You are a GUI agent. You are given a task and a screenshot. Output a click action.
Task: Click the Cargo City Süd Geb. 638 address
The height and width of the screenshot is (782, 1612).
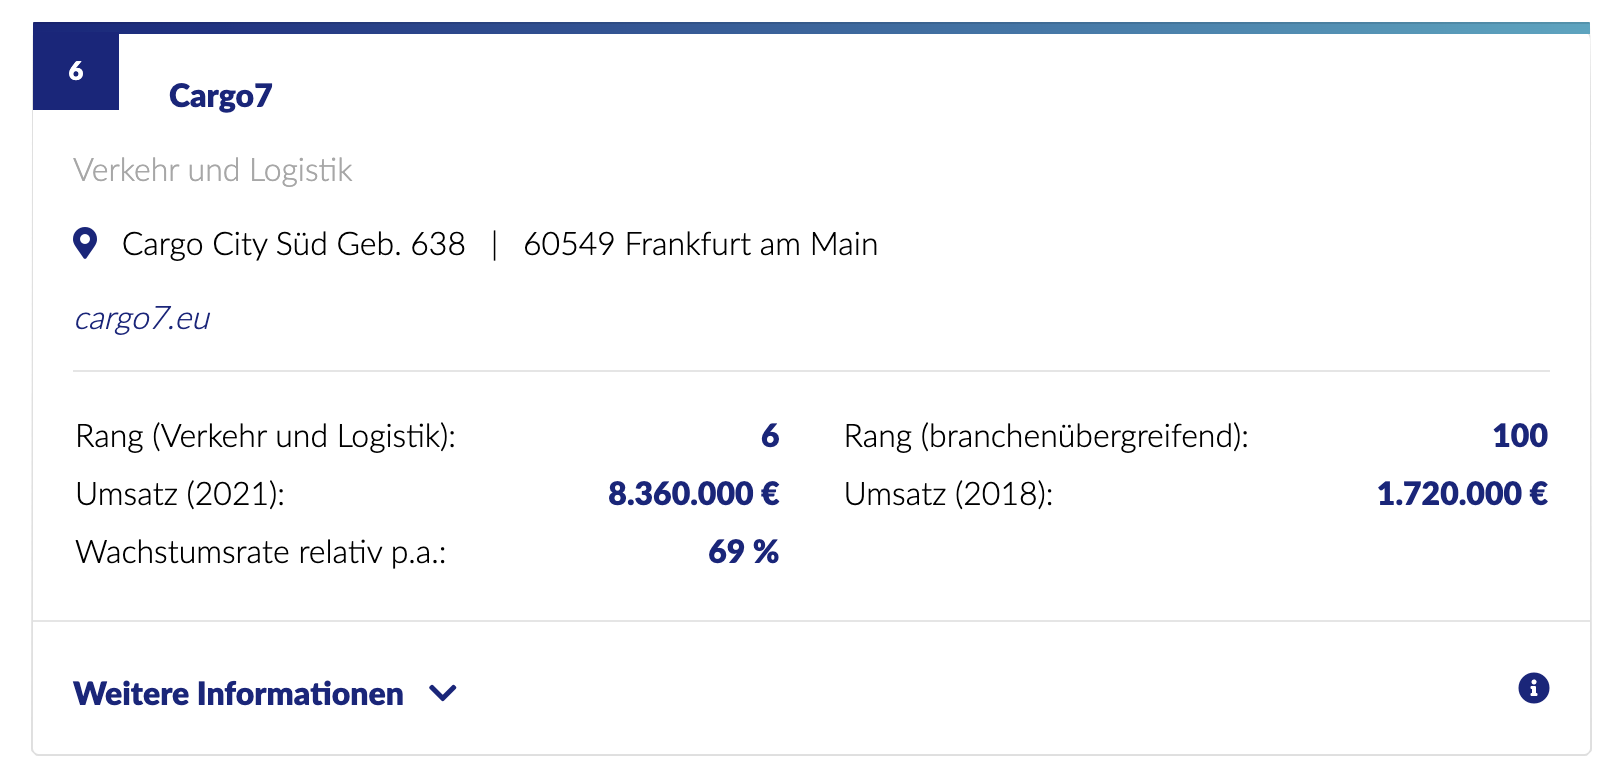[293, 244]
